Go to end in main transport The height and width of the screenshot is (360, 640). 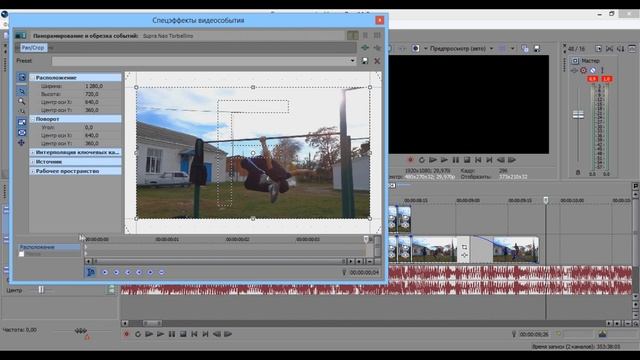[205, 334]
